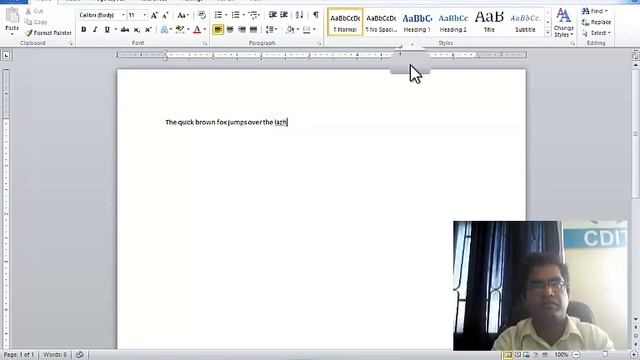Click the zoom in plus button
This screenshot has width=640, height=360.
[634, 355]
